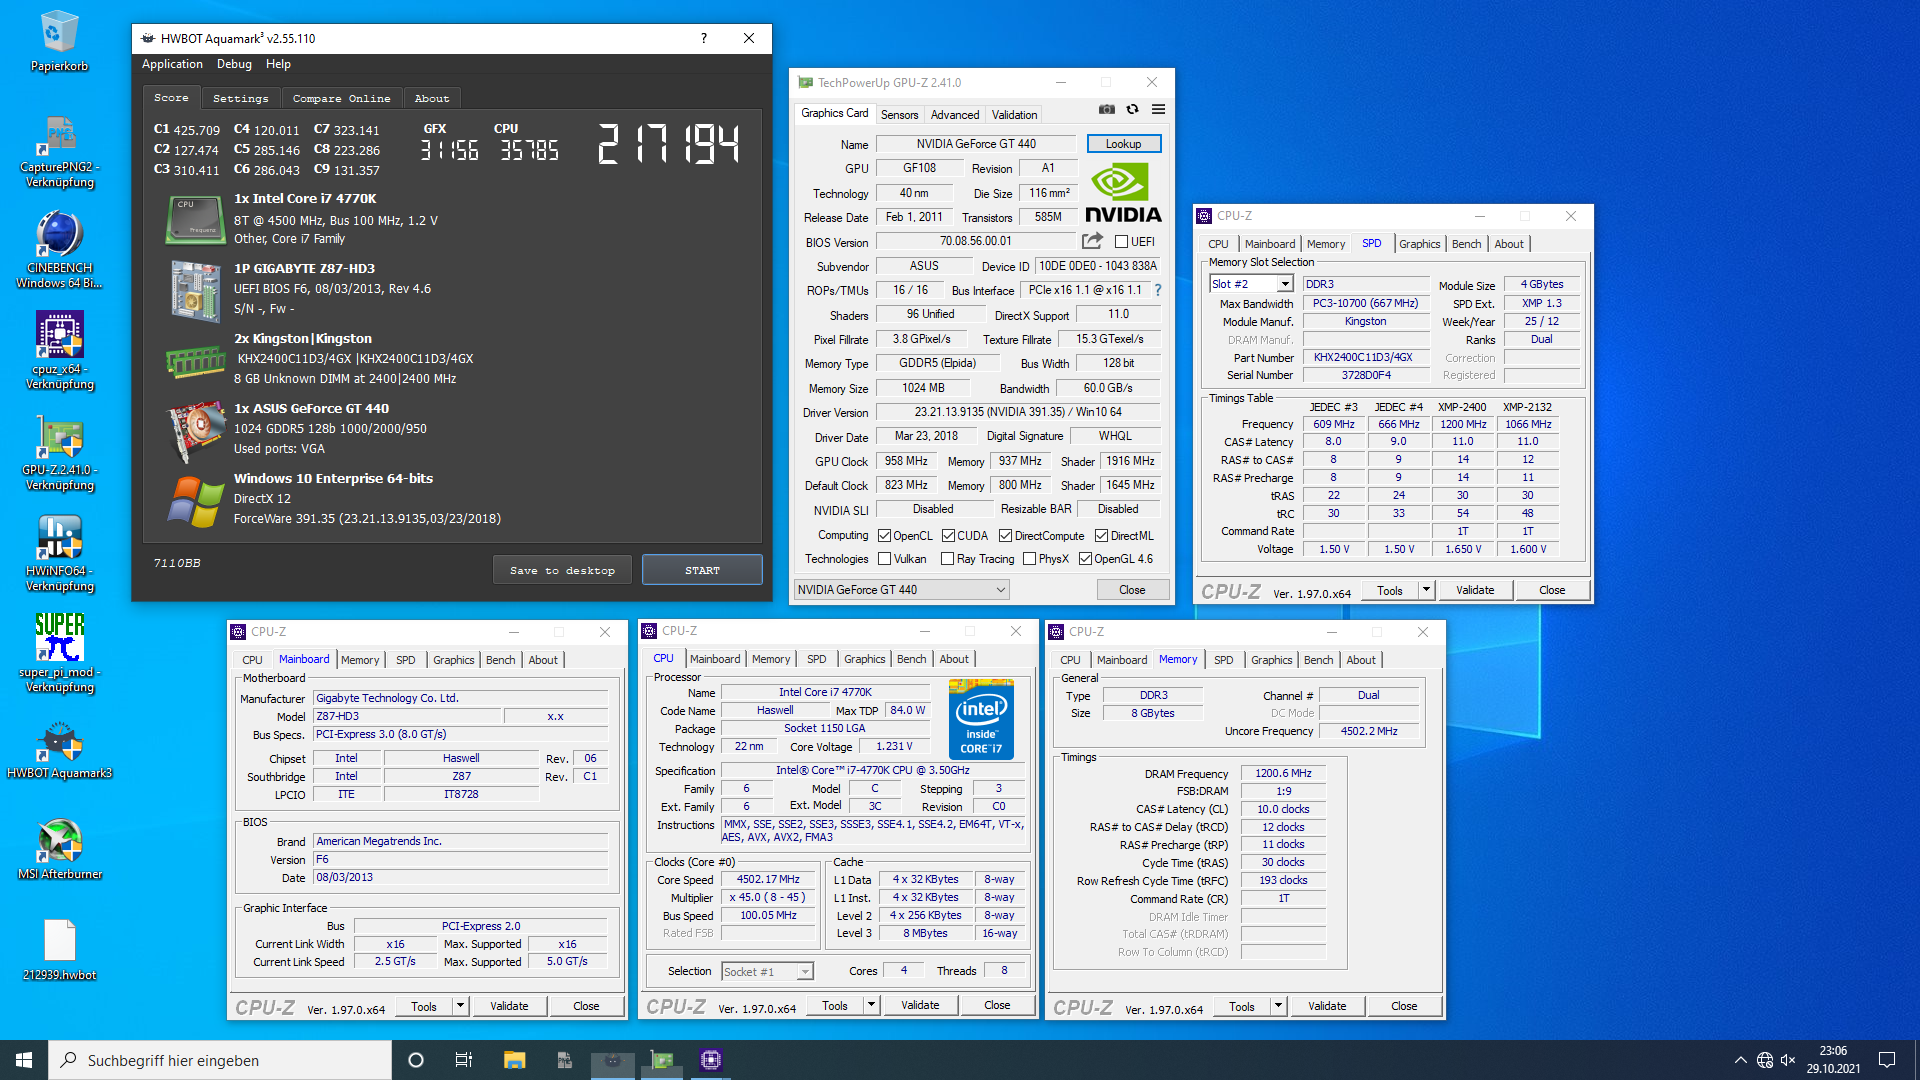Viewport: 1920px width, 1080px height.
Task: Click the Aquamark help question mark in the title bar
Action: click(x=704, y=38)
